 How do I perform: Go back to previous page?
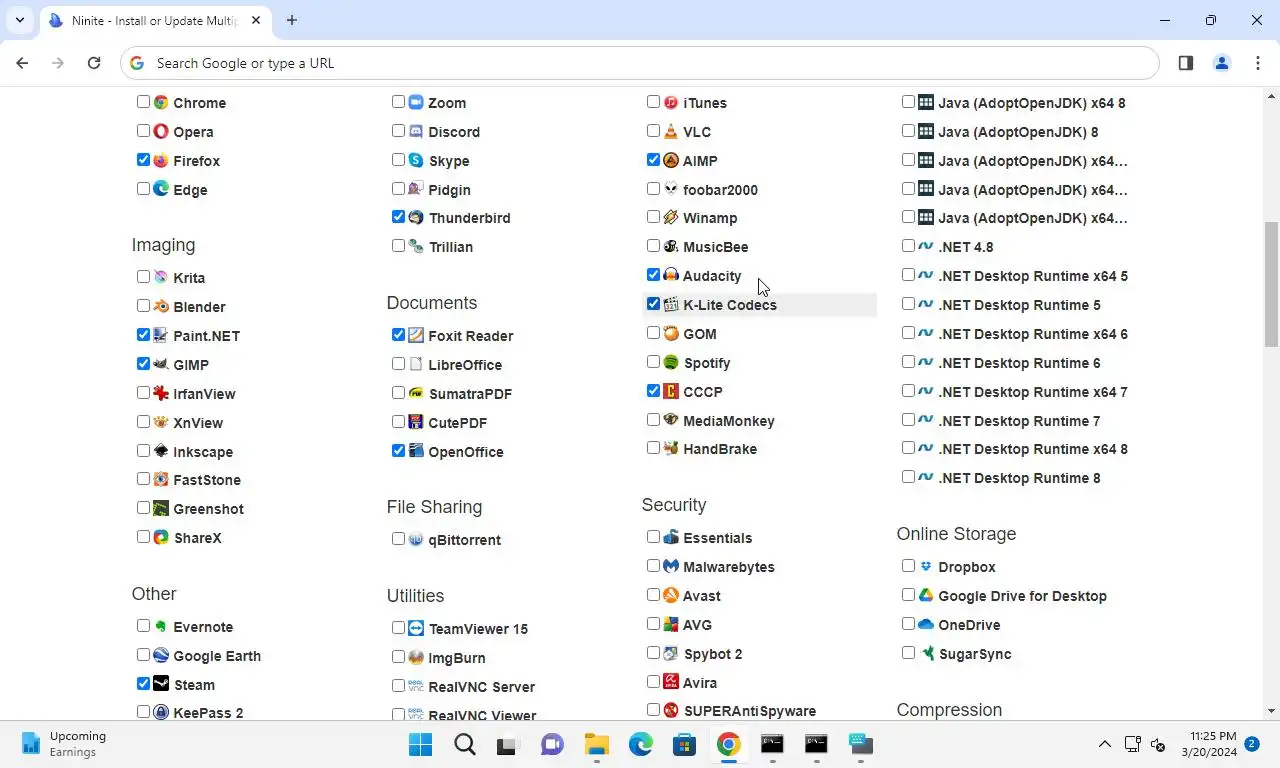coord(22,63)
